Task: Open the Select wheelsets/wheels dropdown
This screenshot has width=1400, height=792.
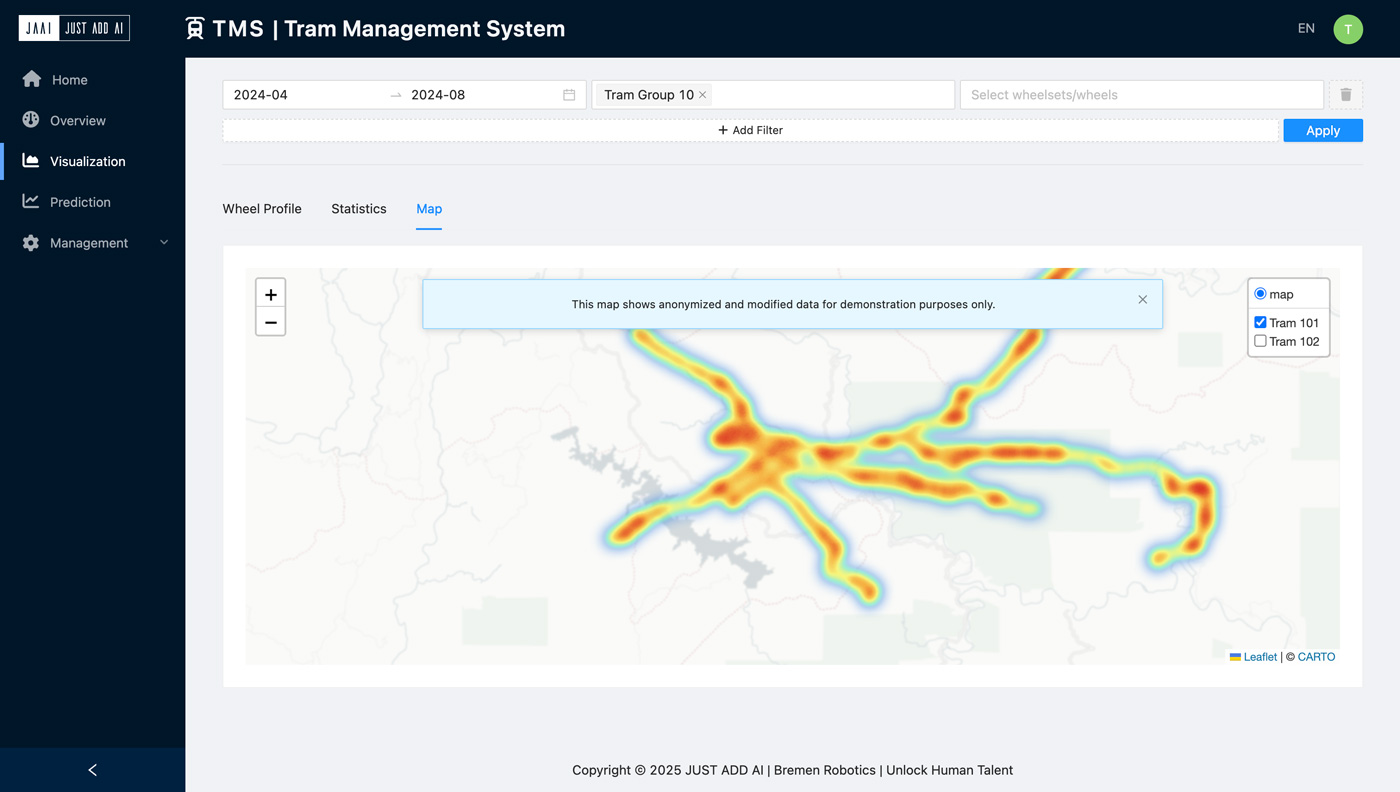Action: 1142,95
